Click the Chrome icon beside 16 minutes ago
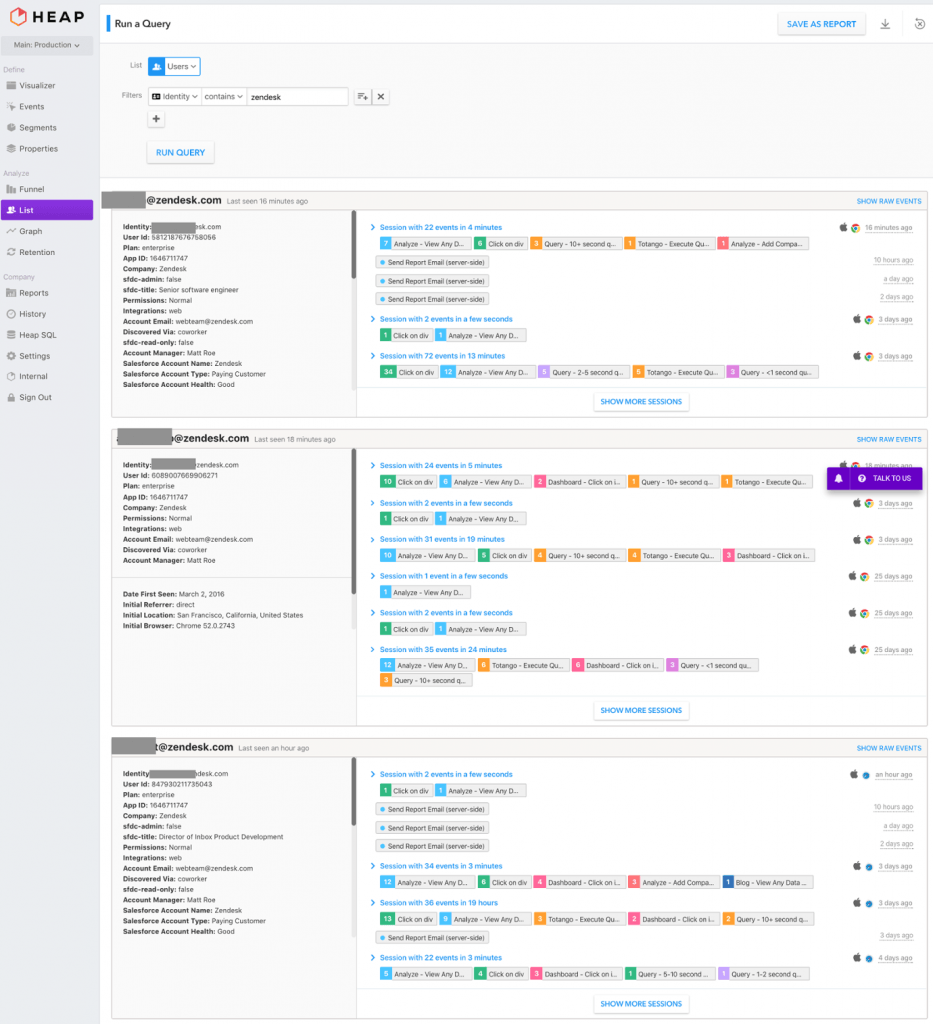933x1024 pixels. [855, 228]
